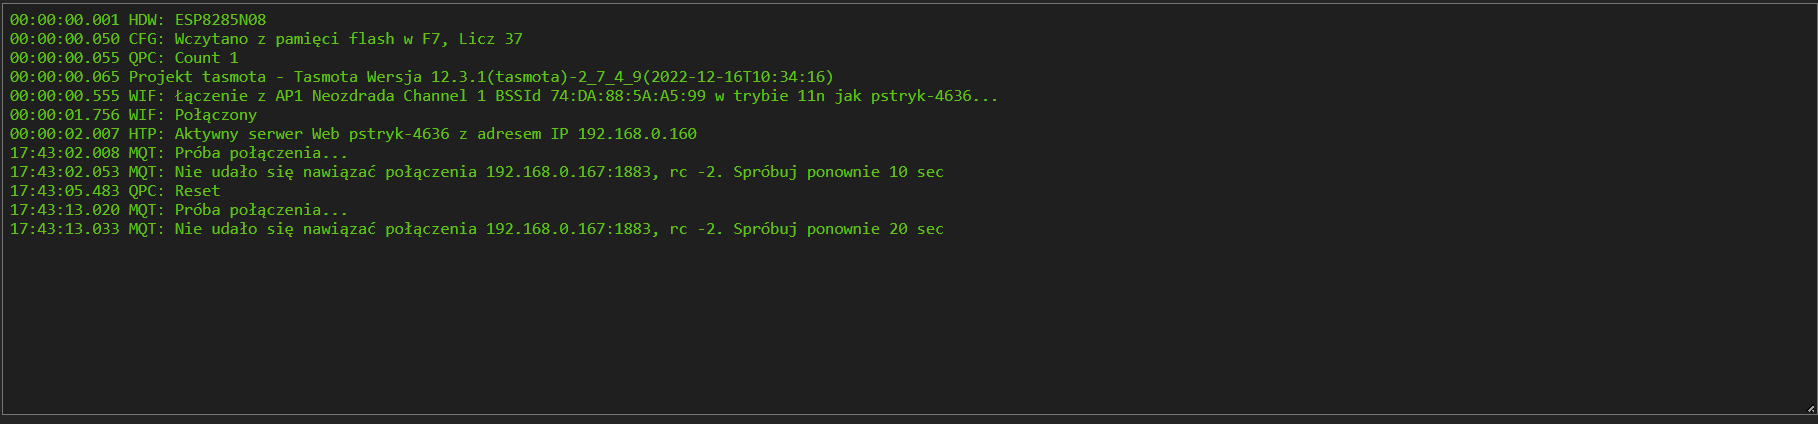Click the MQTT failure line with 20 sec retry
Viewport: 1818px width, 424px height.
click(x=477, y=228)
